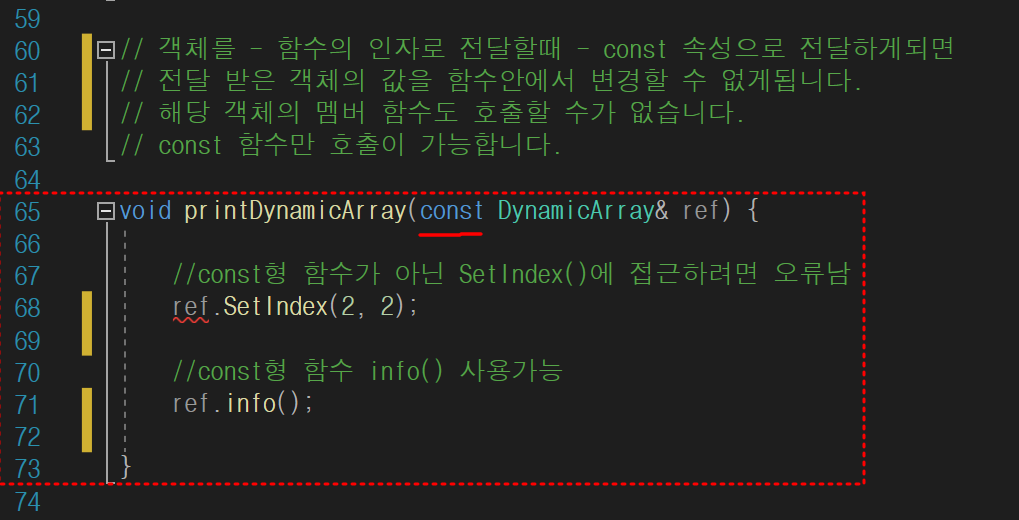Click the comment on line 62
This screenshot has height=520, width=1019.
point(432,114)
